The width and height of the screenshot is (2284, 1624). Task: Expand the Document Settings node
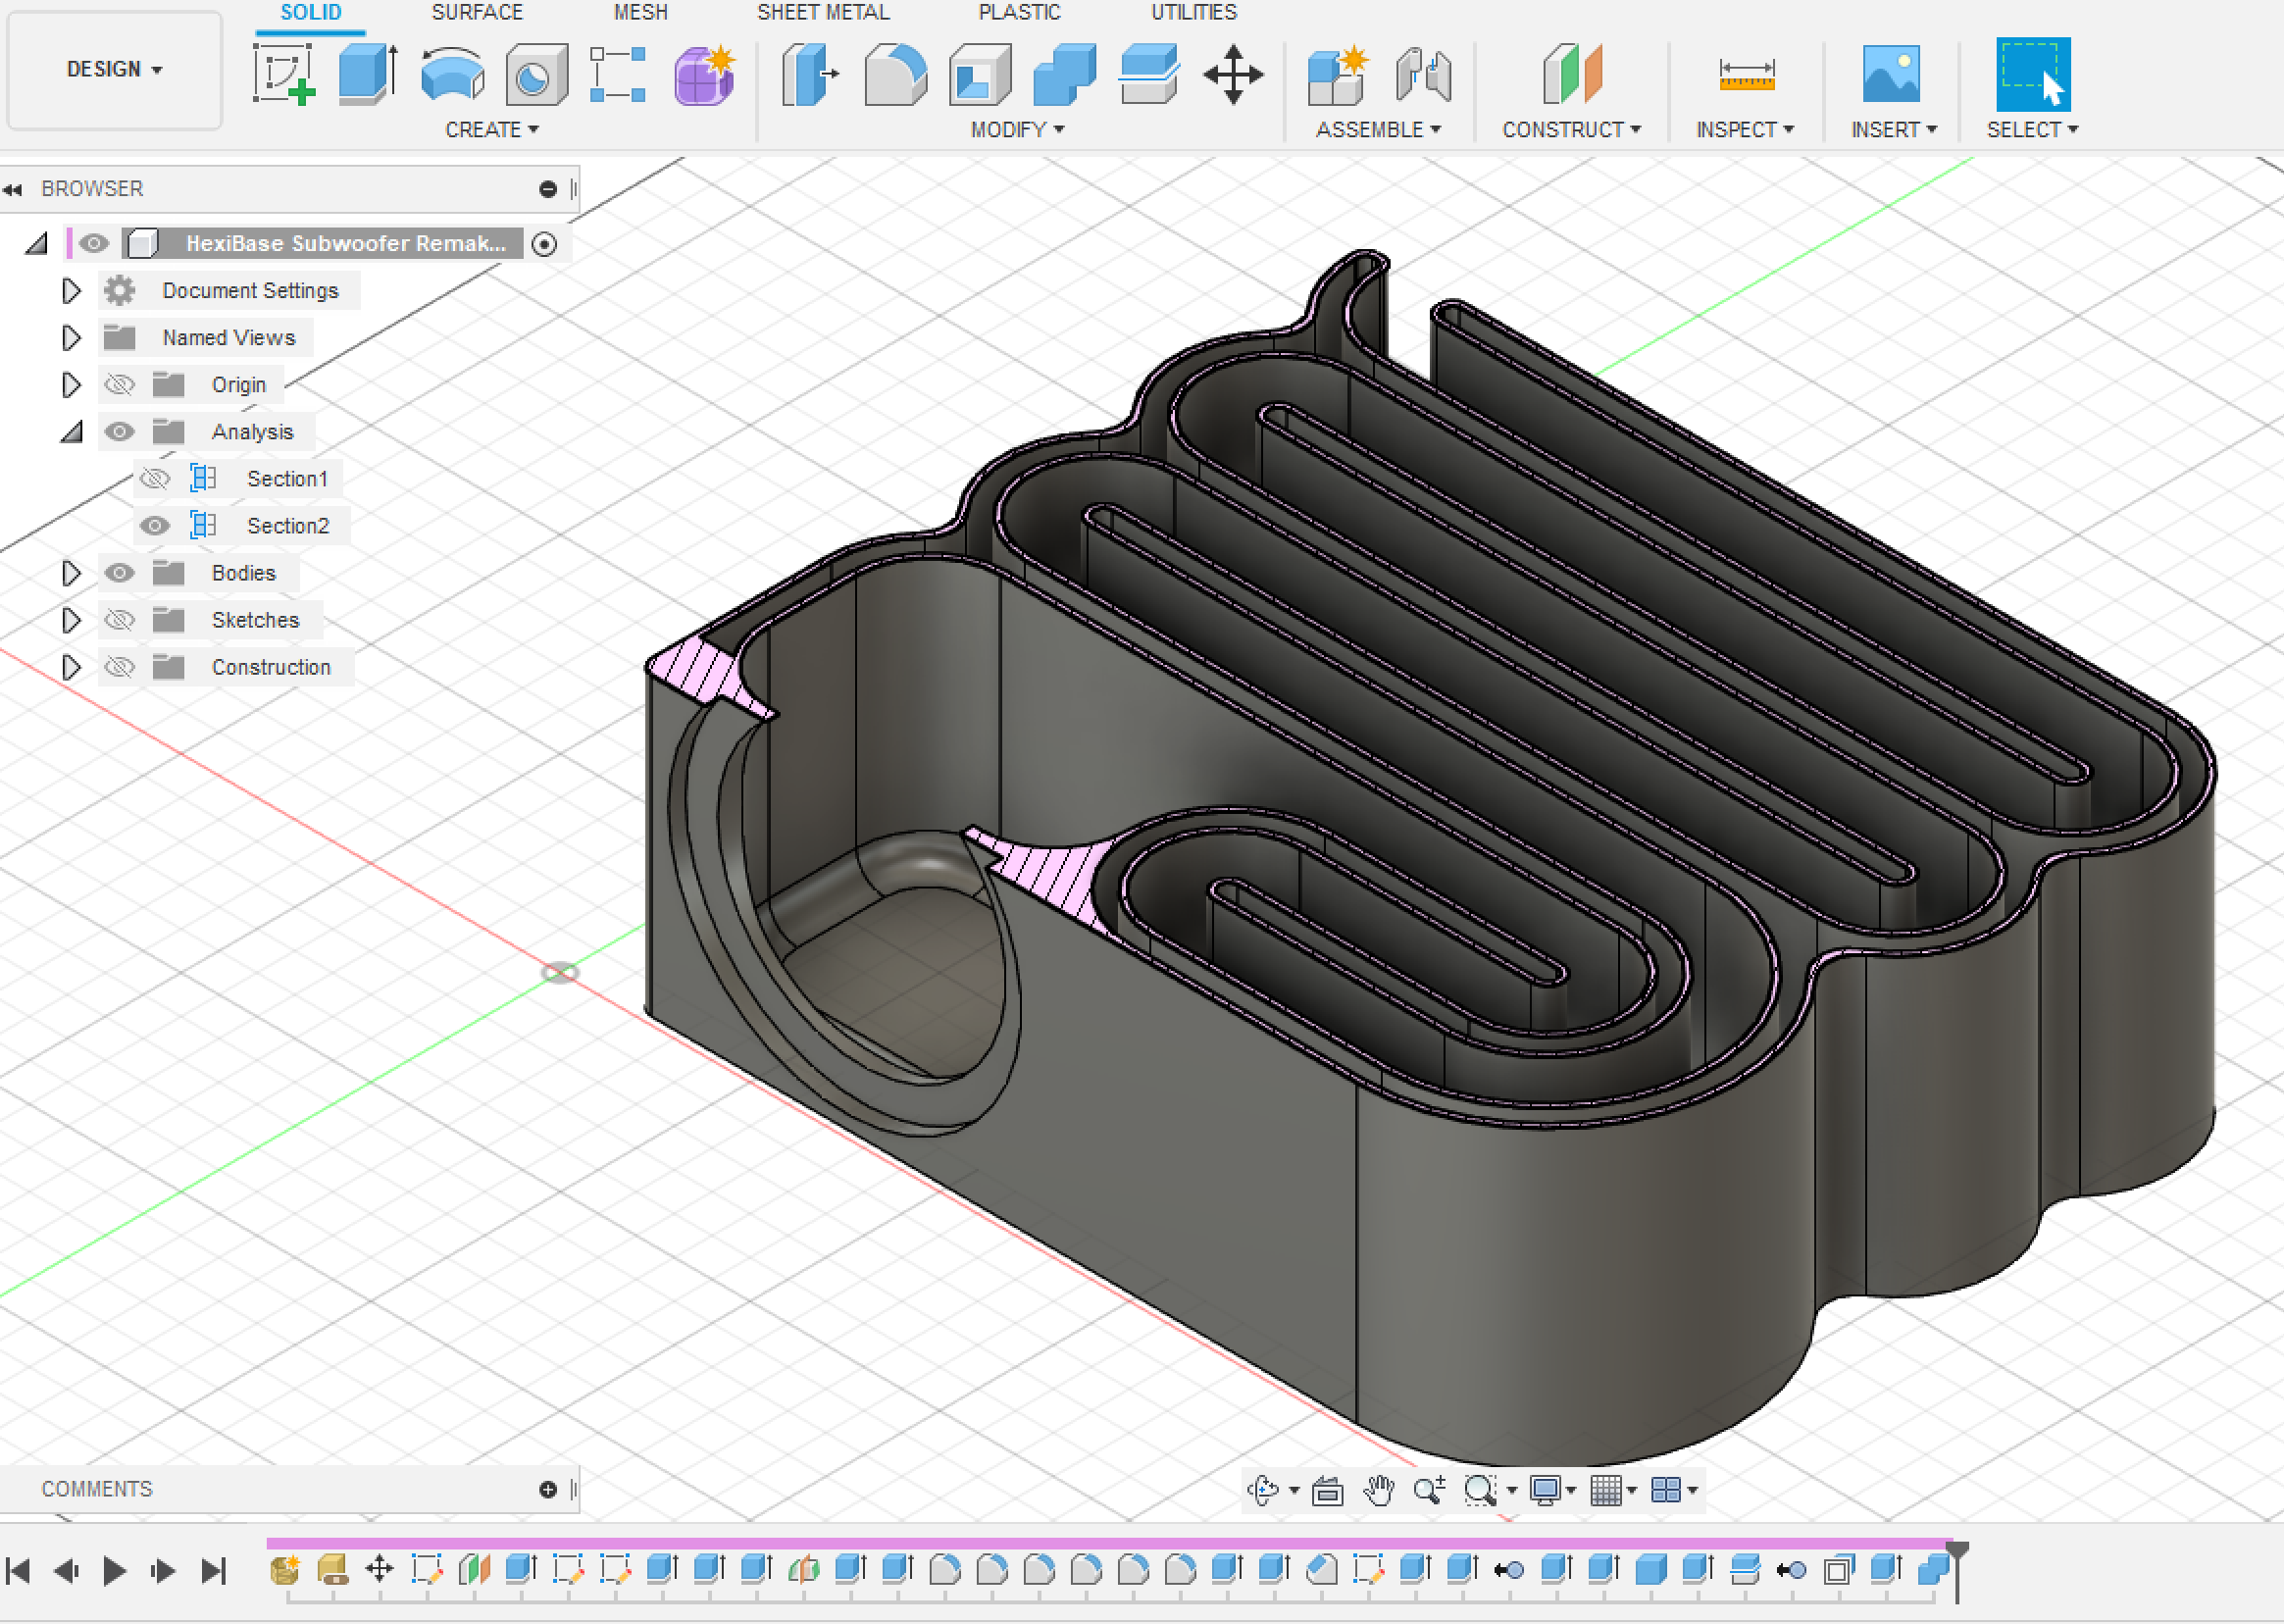pos(70,290)
